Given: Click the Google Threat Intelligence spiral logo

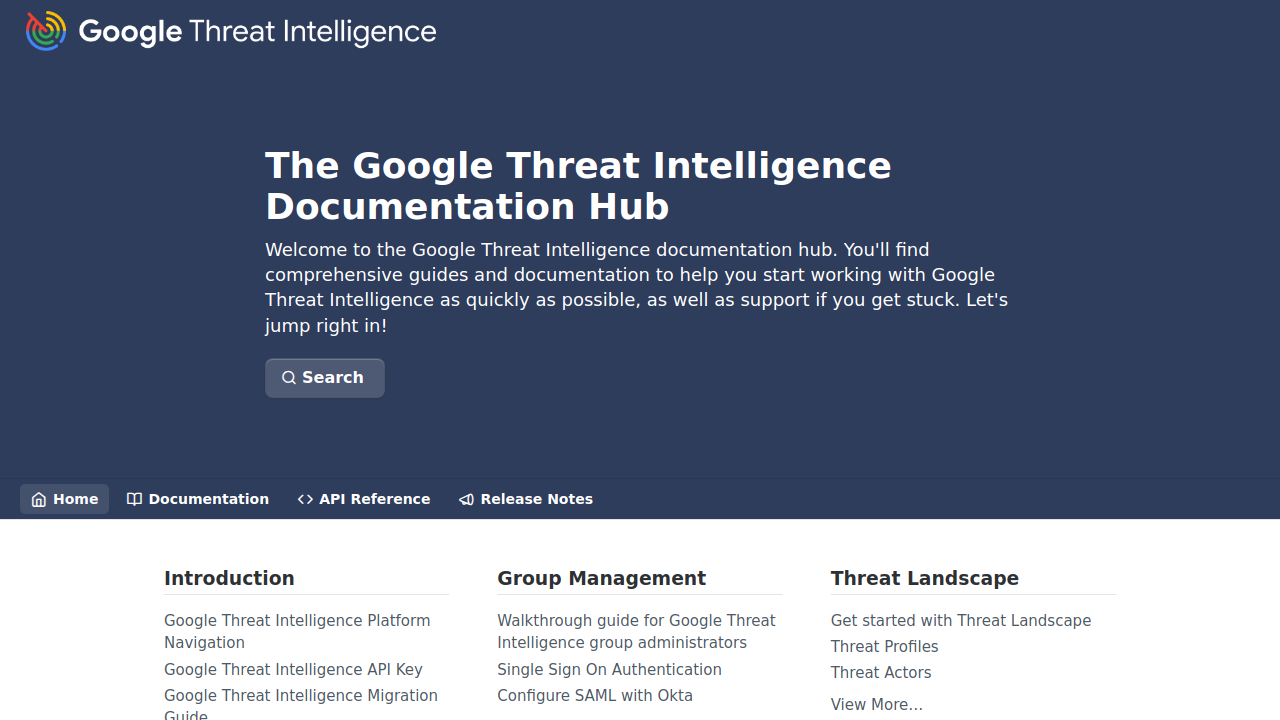Looking at the screenshot, I should pyautogui.click(x=46, y=31).
